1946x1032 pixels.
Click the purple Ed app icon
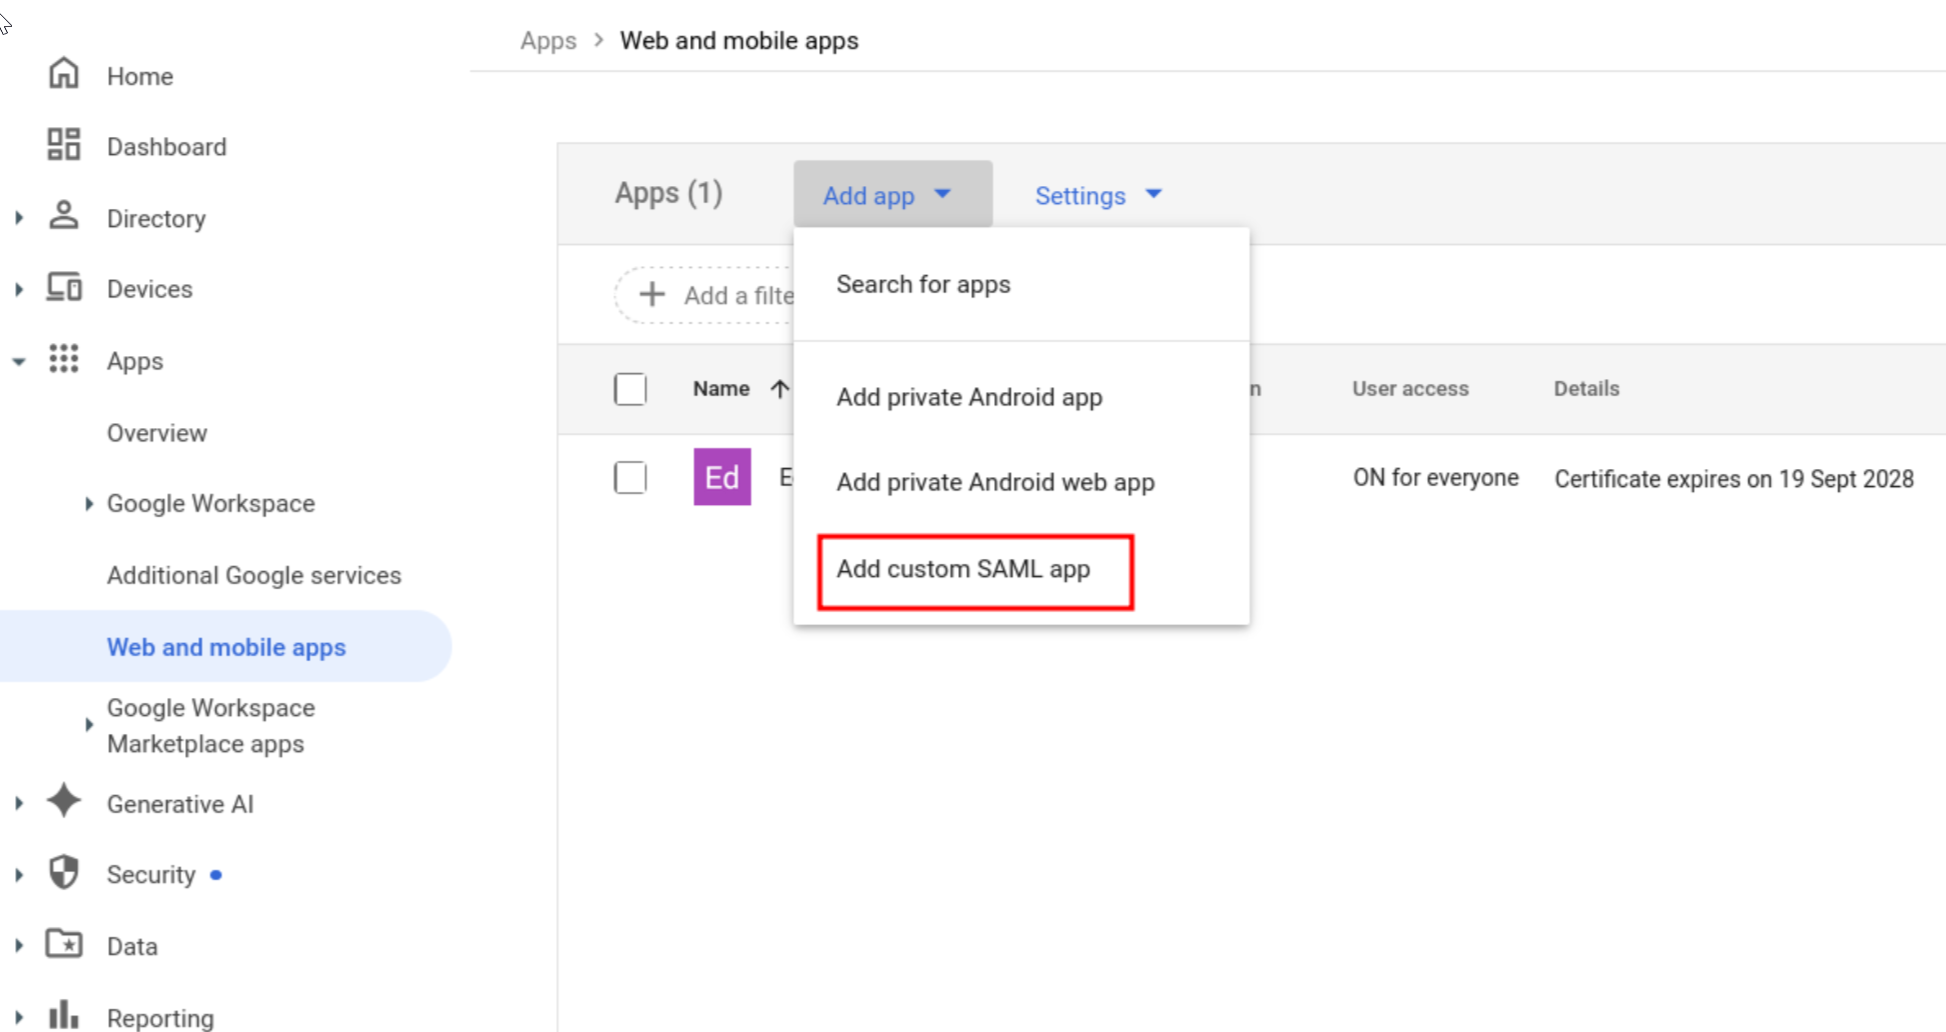click(x=722, y=477)
